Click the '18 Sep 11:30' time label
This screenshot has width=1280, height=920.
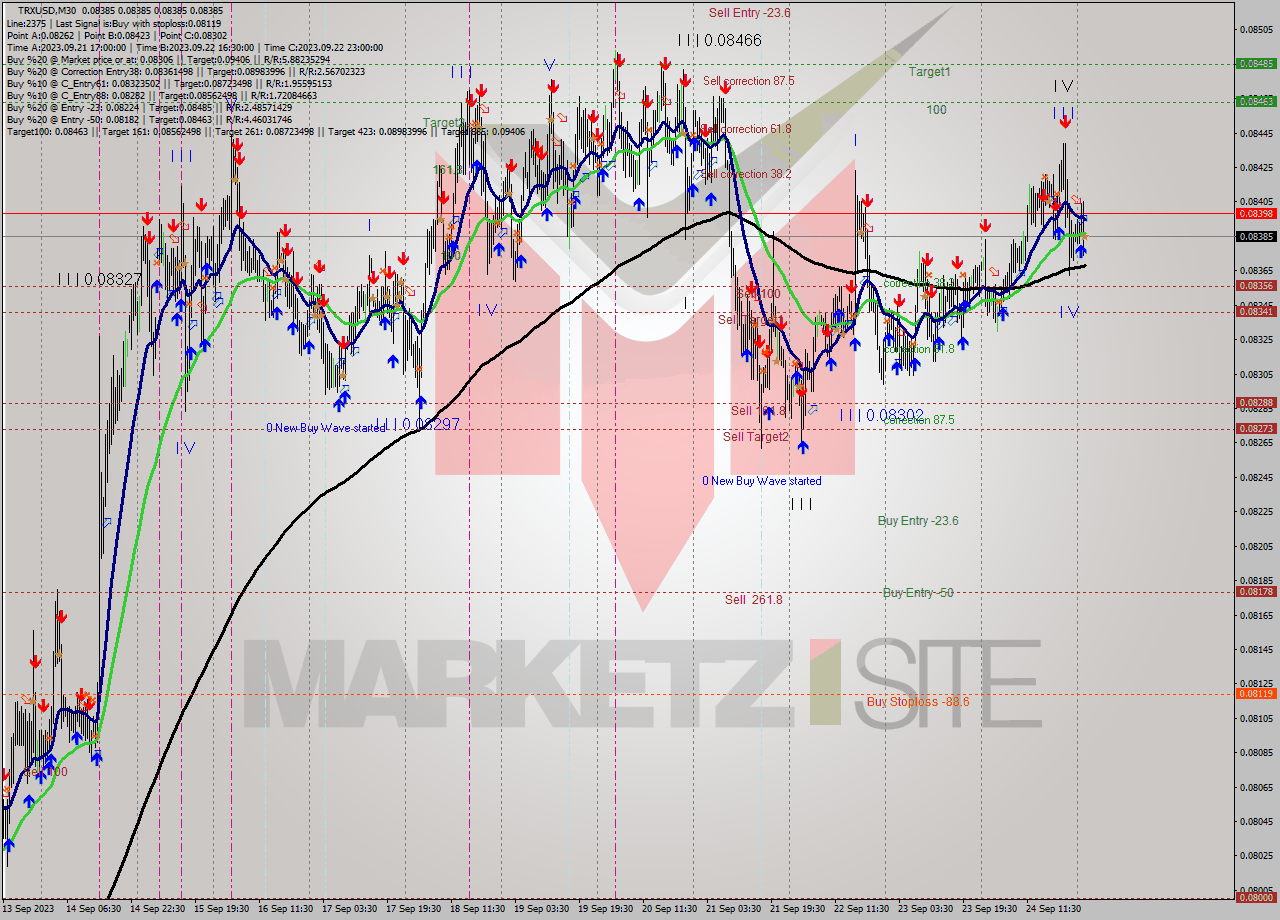[x=478, y=909]
